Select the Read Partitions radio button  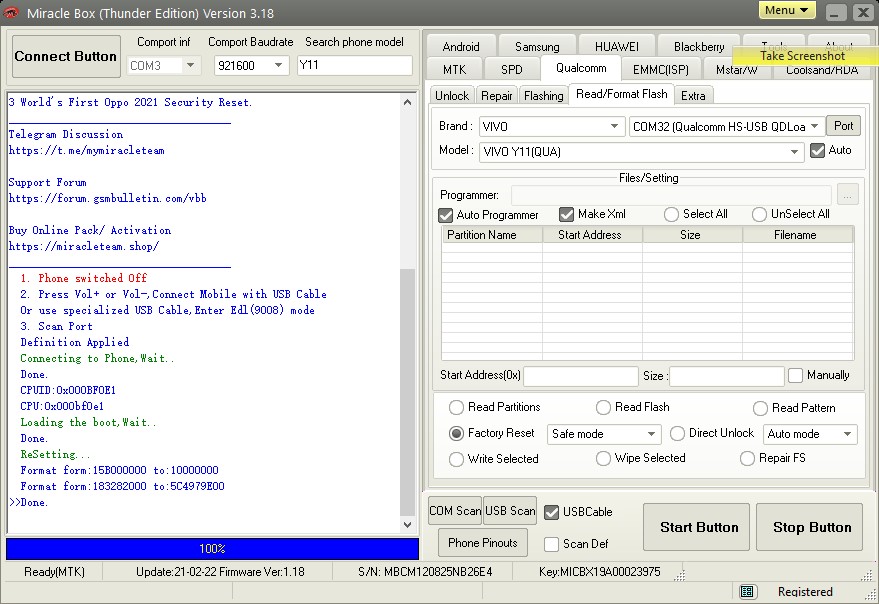click(x=456, y=407)
